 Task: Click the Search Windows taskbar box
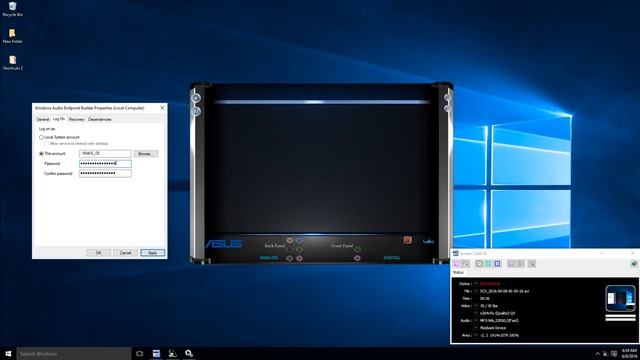74,353
